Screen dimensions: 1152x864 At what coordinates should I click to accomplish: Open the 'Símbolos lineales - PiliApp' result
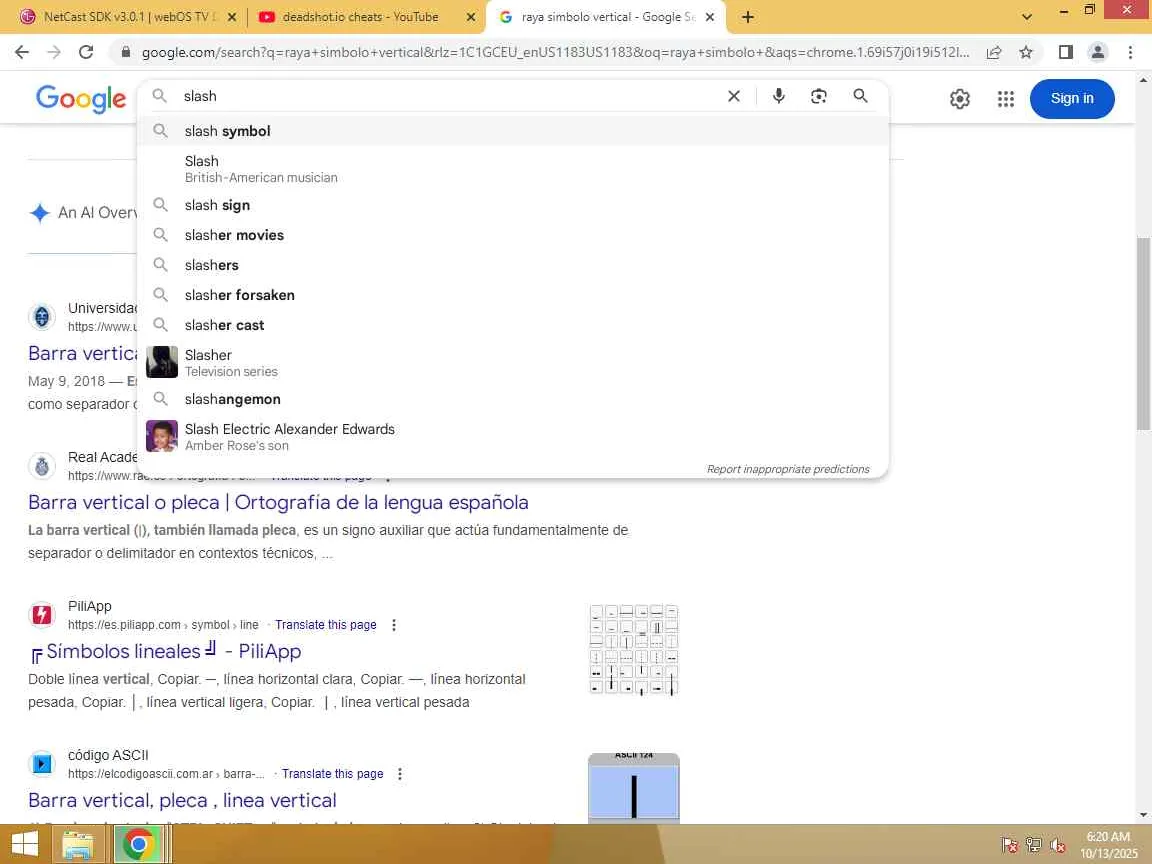pos(165,651)
